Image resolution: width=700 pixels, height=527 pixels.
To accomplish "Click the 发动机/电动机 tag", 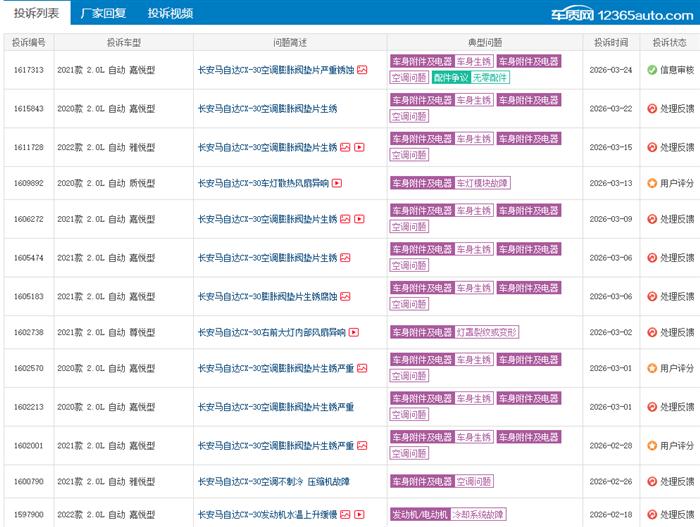I will 419,515.
